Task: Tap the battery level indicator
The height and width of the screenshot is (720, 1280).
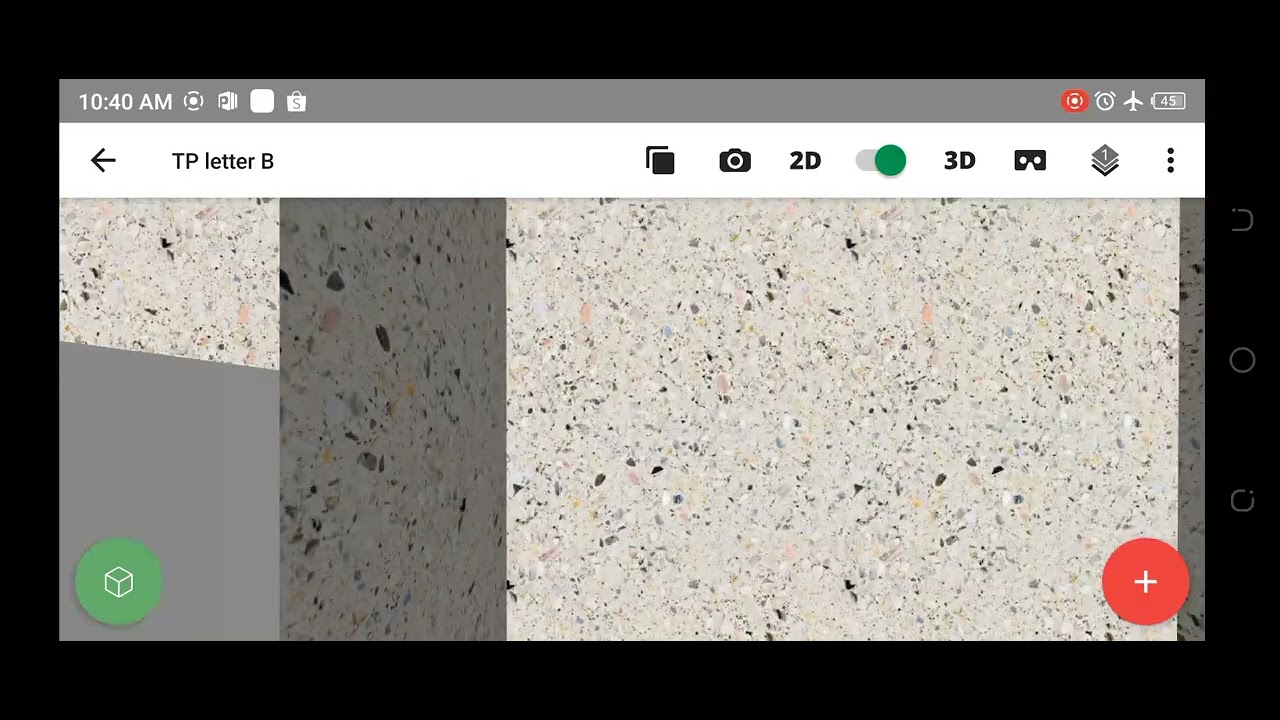Action: (1168, 101)
